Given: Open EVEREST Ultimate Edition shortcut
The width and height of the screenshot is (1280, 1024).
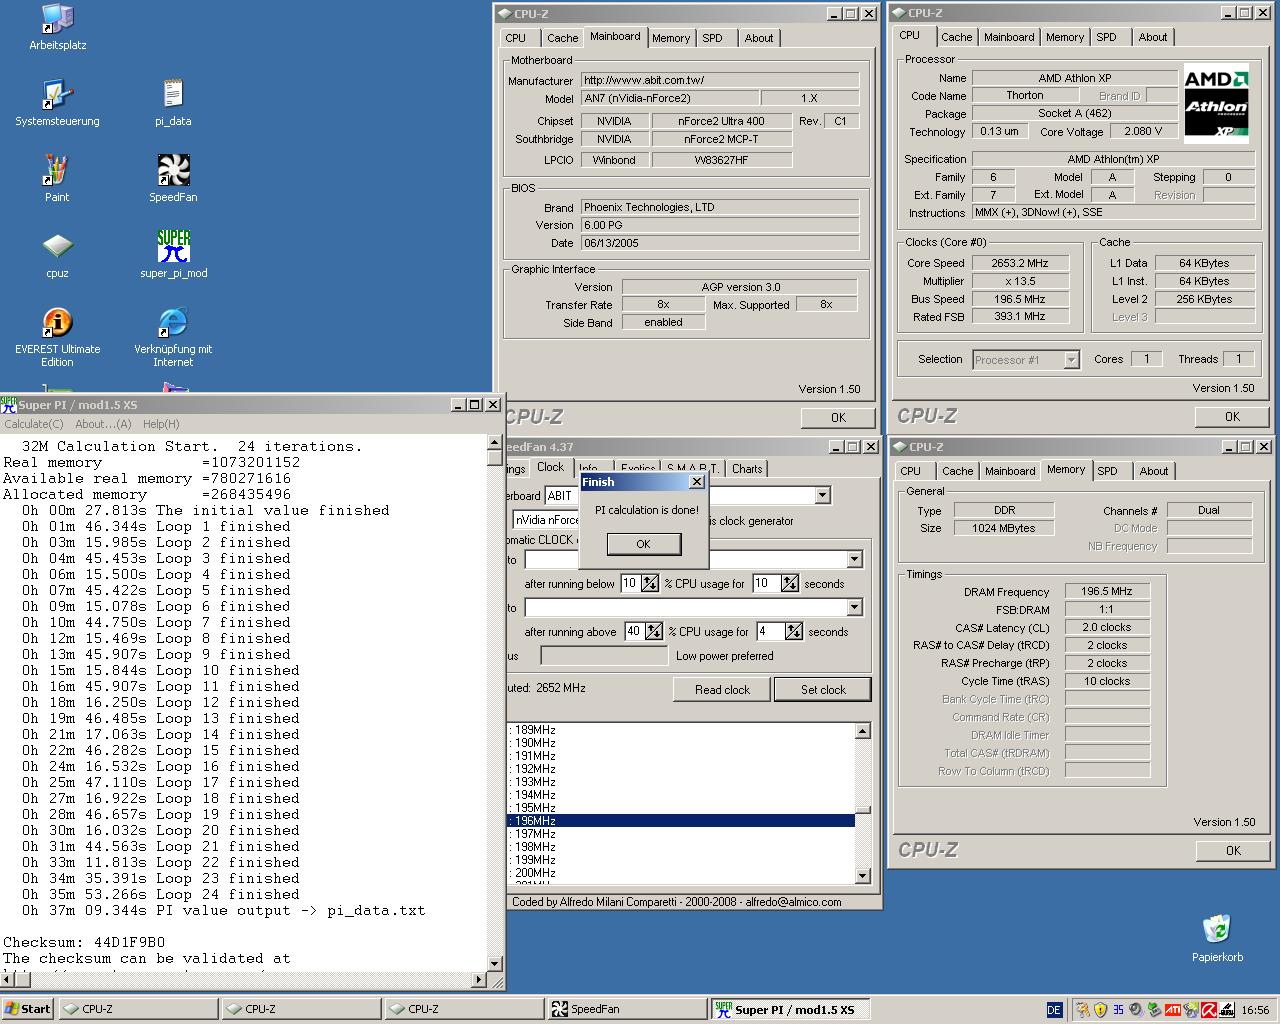Looking at the screenshot, I should point(57,337).
